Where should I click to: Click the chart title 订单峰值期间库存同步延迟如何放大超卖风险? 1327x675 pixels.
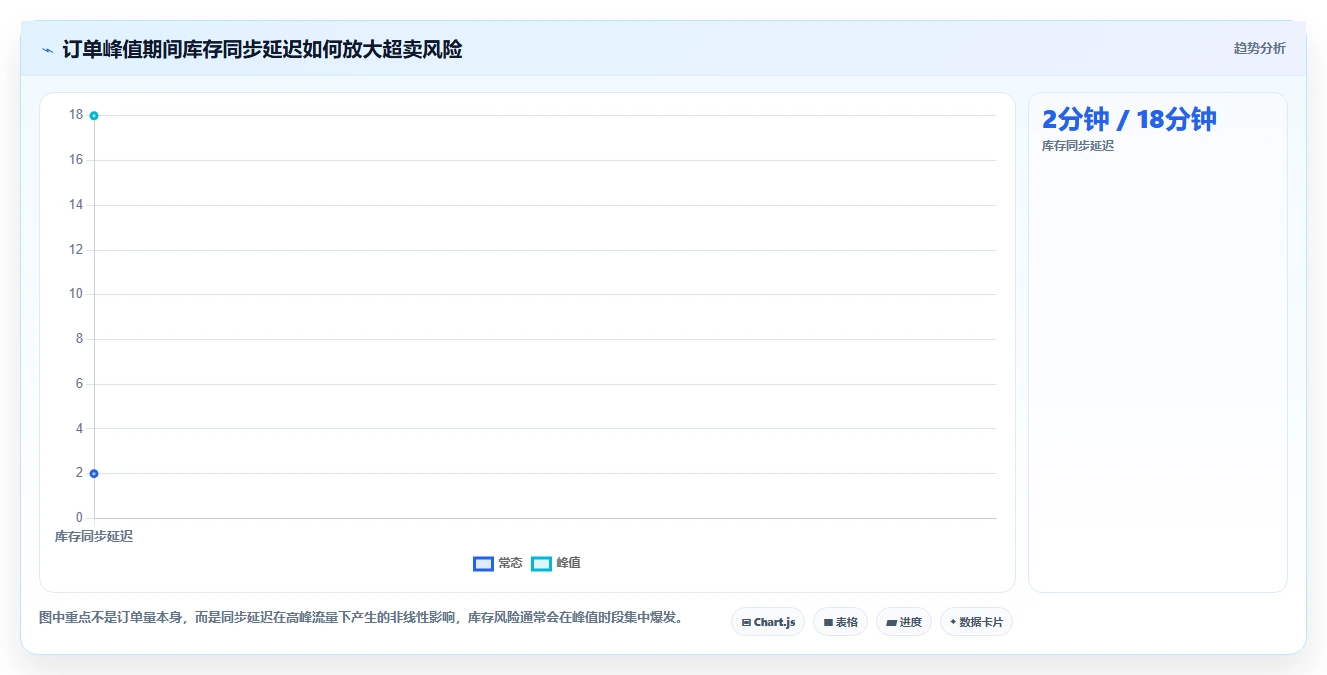click(x=262, y=49)
